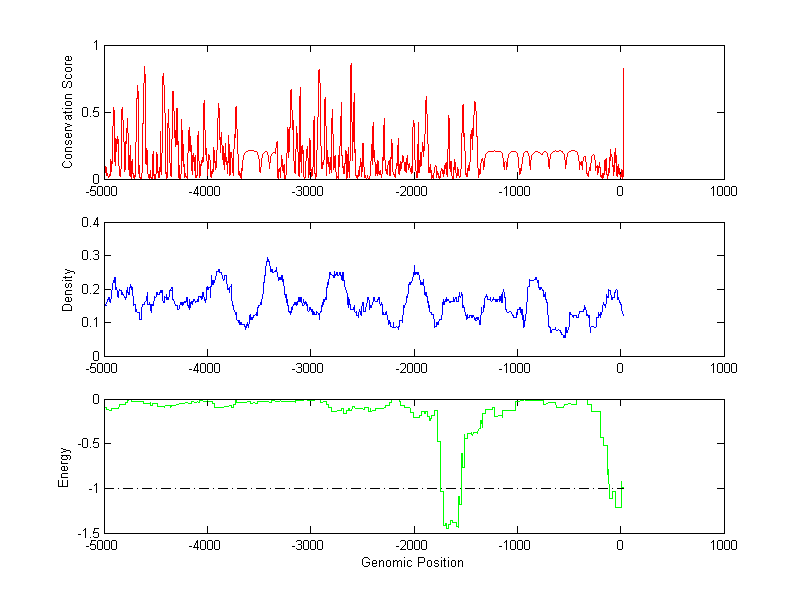The width and height of the screenshot is (800, 599).
Task: Click the '-3000' tick under Density plot
Action: 308,368
